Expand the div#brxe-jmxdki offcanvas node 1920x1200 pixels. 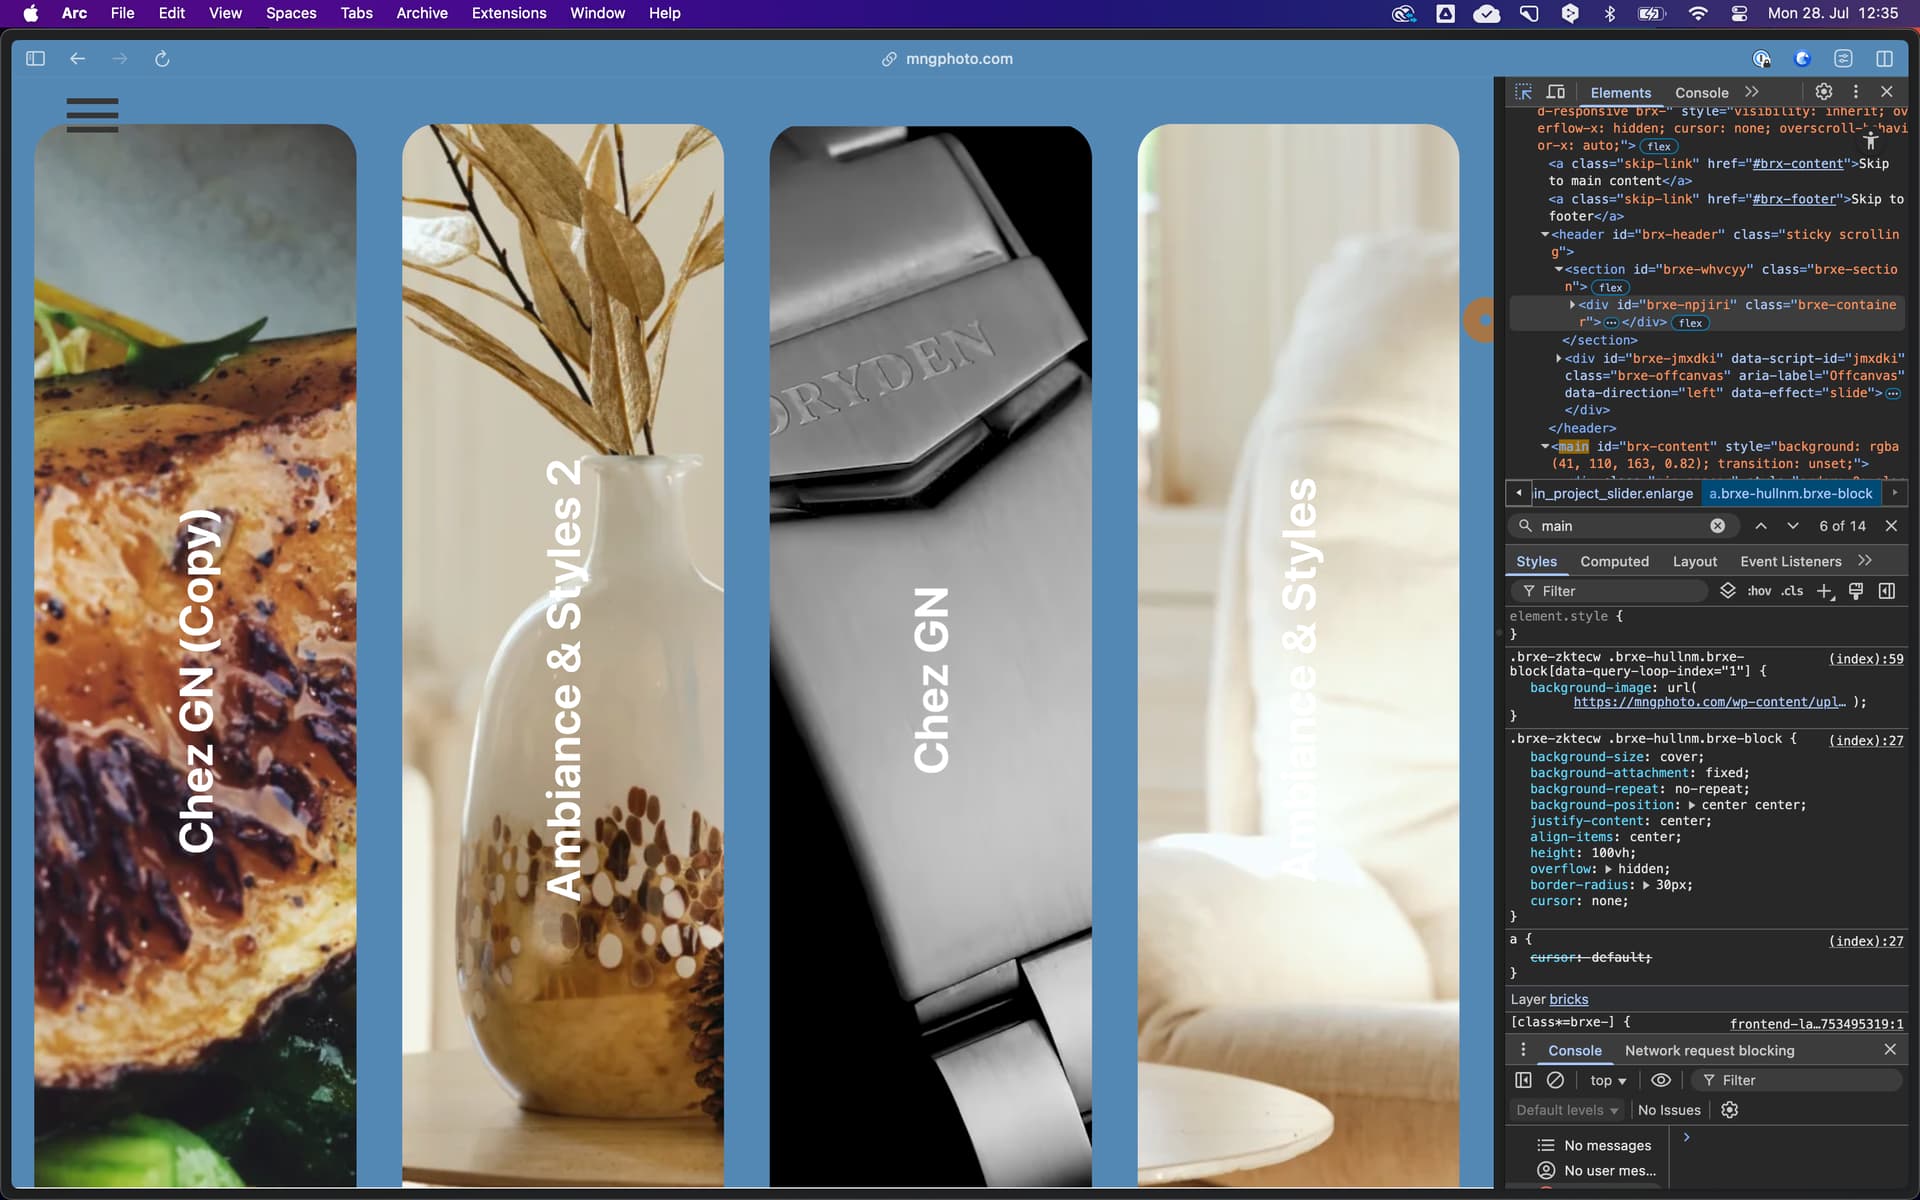click(x=1559, y=358)
